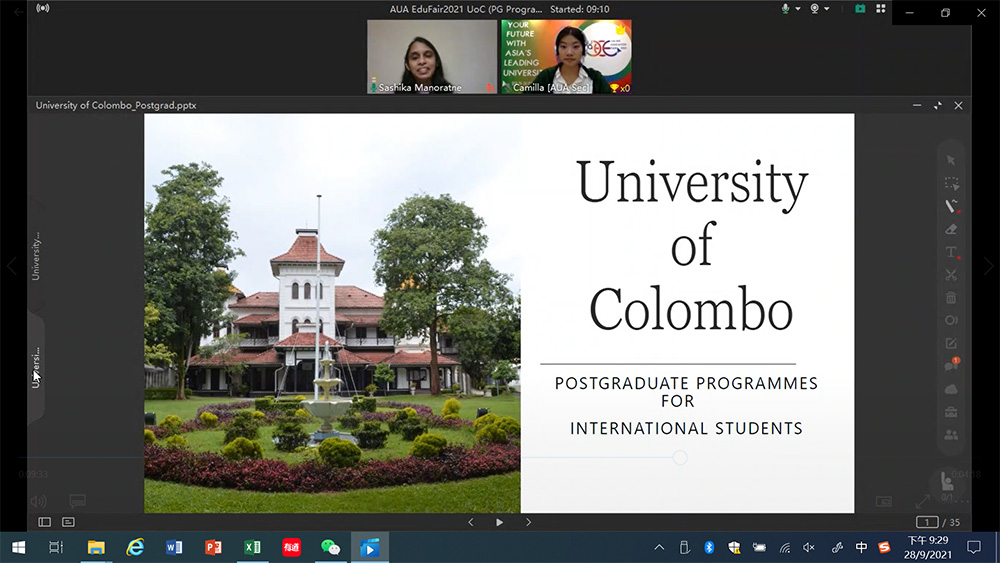Viewport: 1000px width, 563px height.
Task: Select the marquee selection tool
Action: click(951, 184)
